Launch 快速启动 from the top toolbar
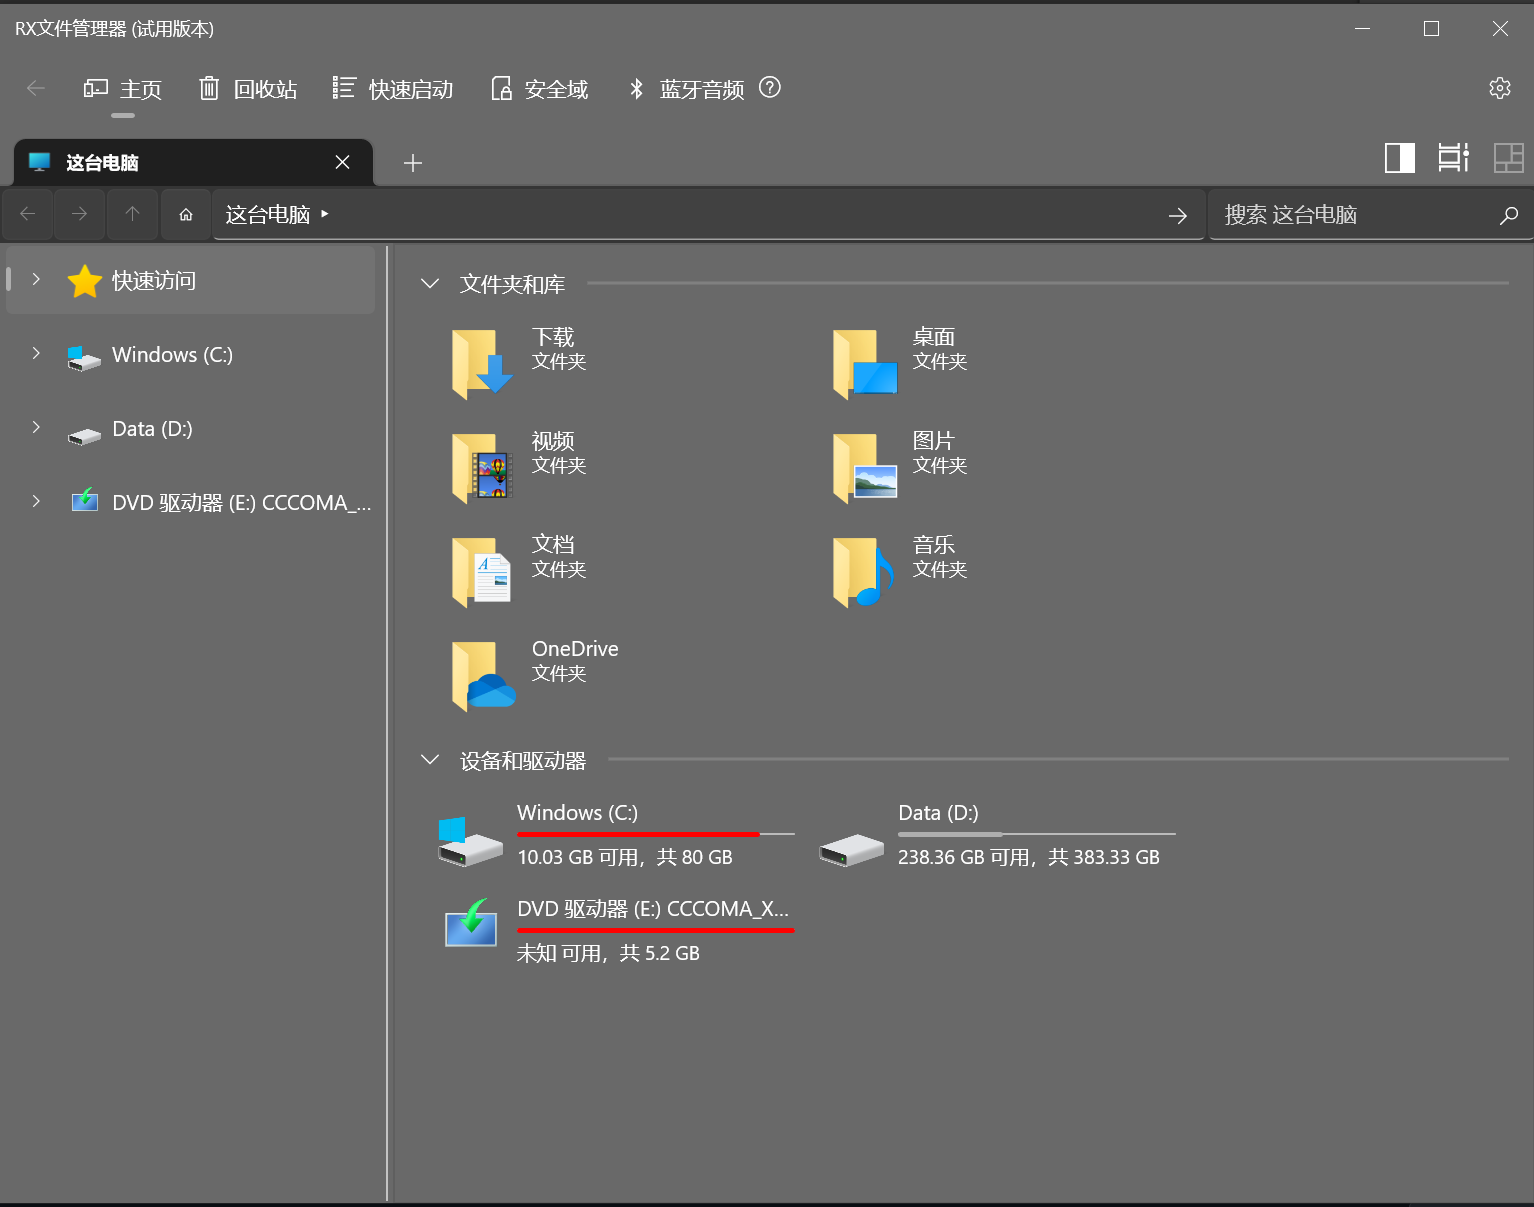This screenshot has width=1534, height=1207. click(393, 89)
